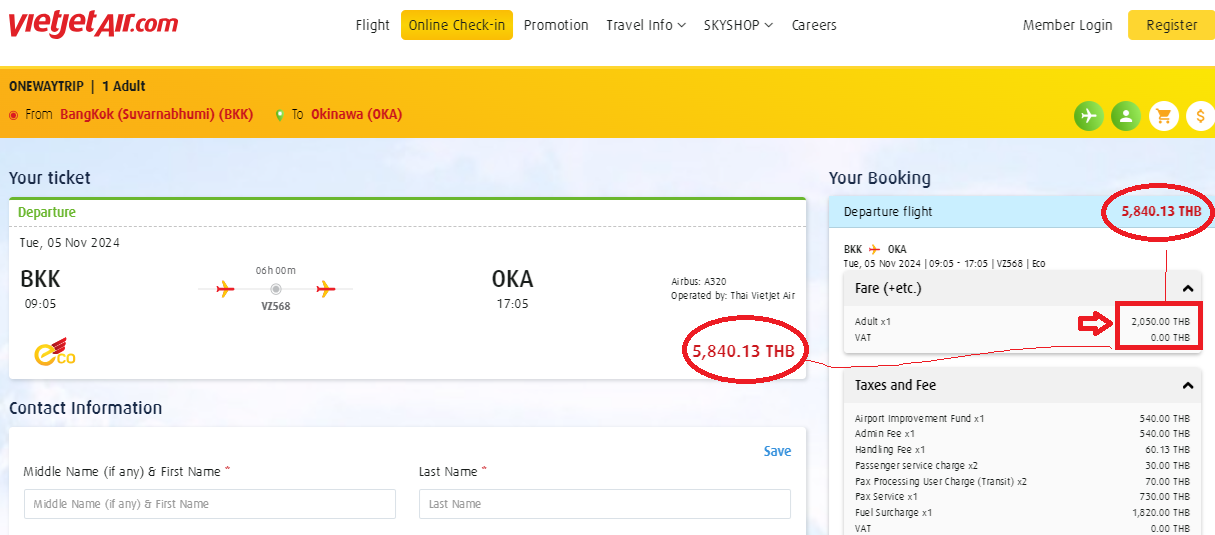The height and width of the screenshot is (535, 1215).
Task: Select origin BangKok (Suvarnabhumi) (BKK)
Action: tap(157, 114)
